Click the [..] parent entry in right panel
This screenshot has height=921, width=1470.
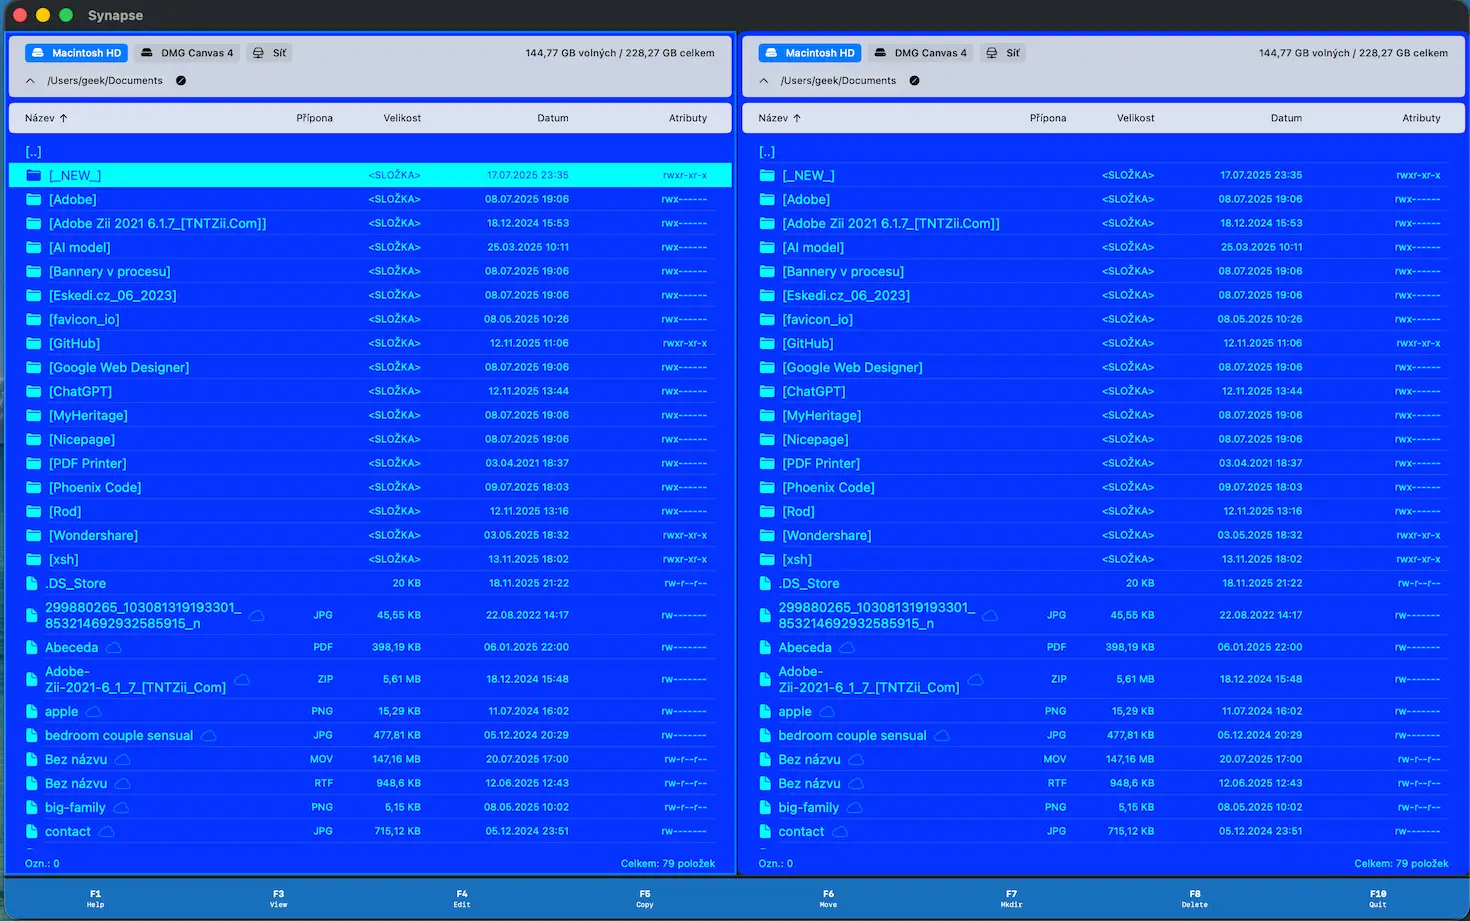point(767,152)
